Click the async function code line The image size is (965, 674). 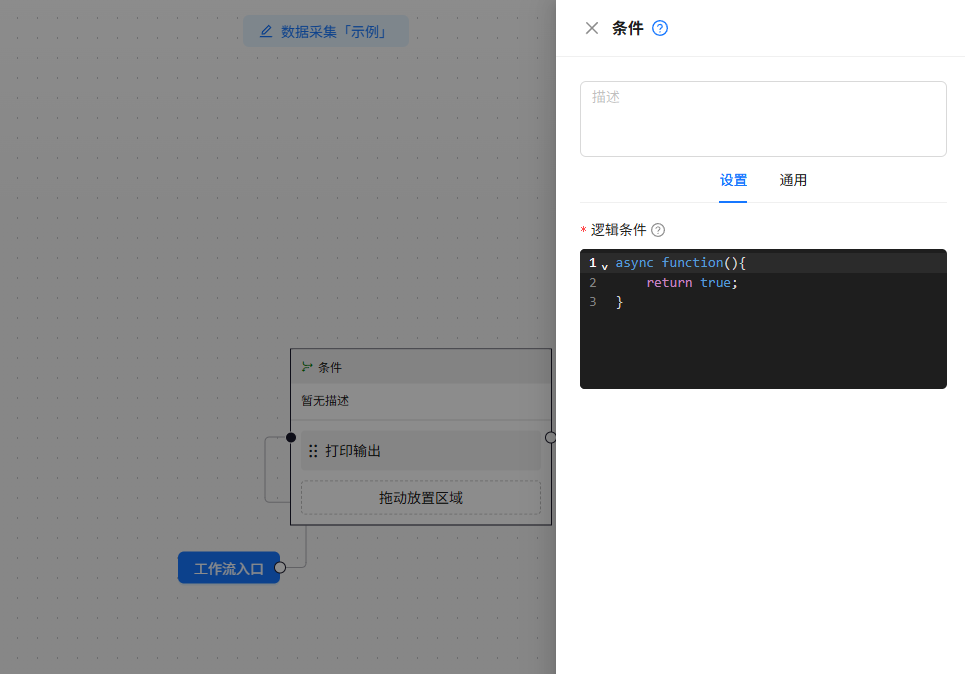[x=681, y=263]
